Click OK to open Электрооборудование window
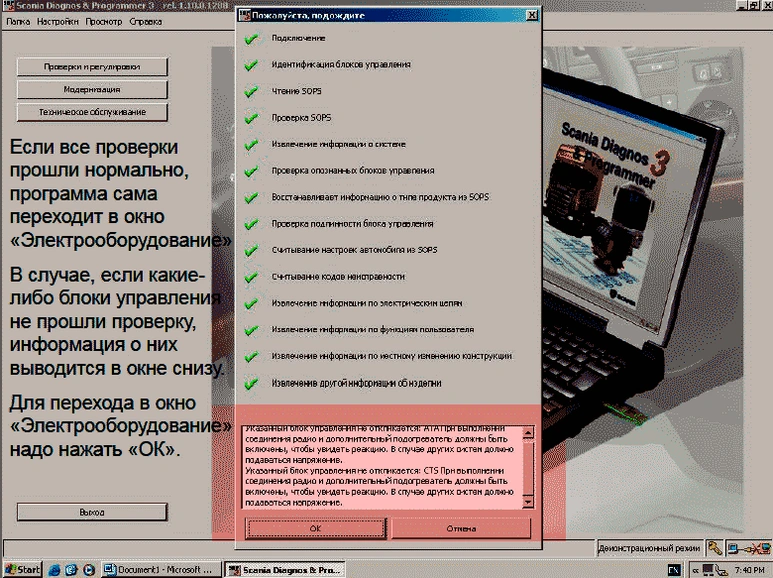The image size is (773, 578). pyautogui.click(x=314, y=528)
